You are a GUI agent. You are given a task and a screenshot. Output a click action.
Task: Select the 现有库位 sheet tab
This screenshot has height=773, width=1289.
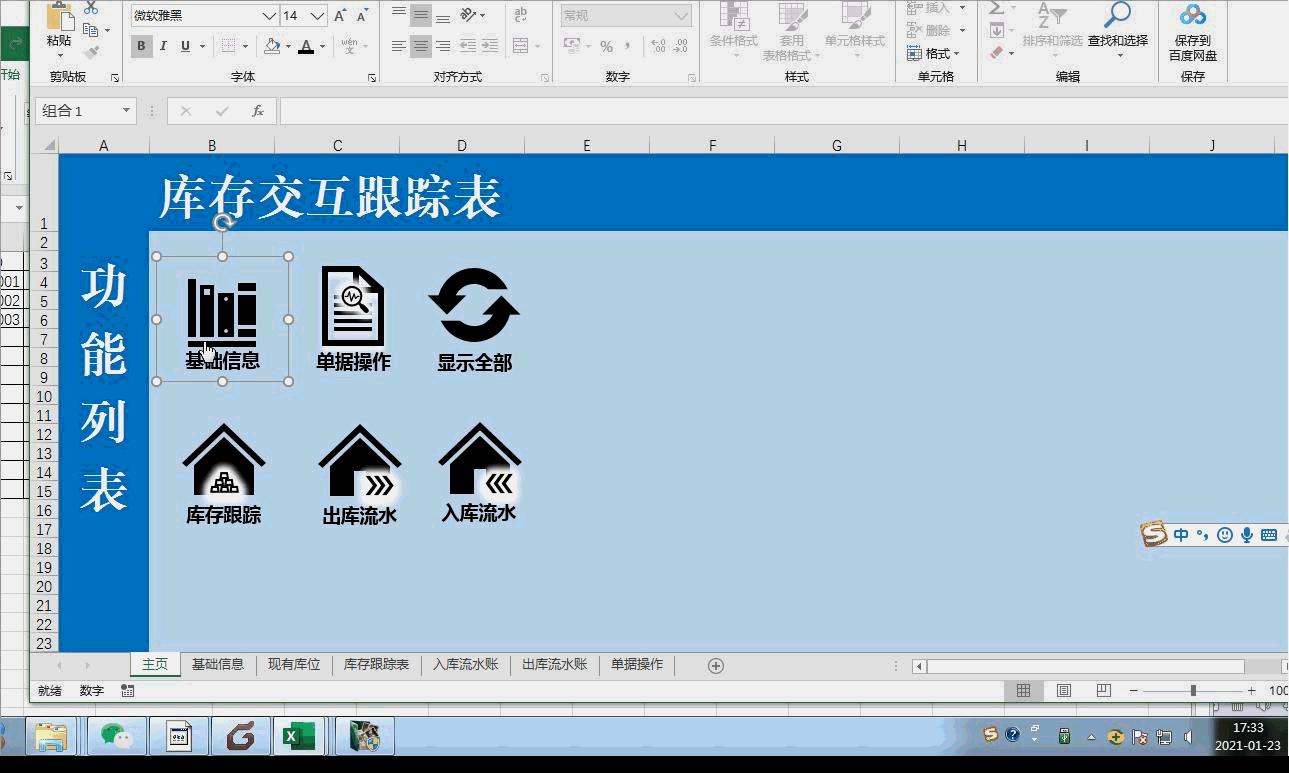(x=293, y=664)
